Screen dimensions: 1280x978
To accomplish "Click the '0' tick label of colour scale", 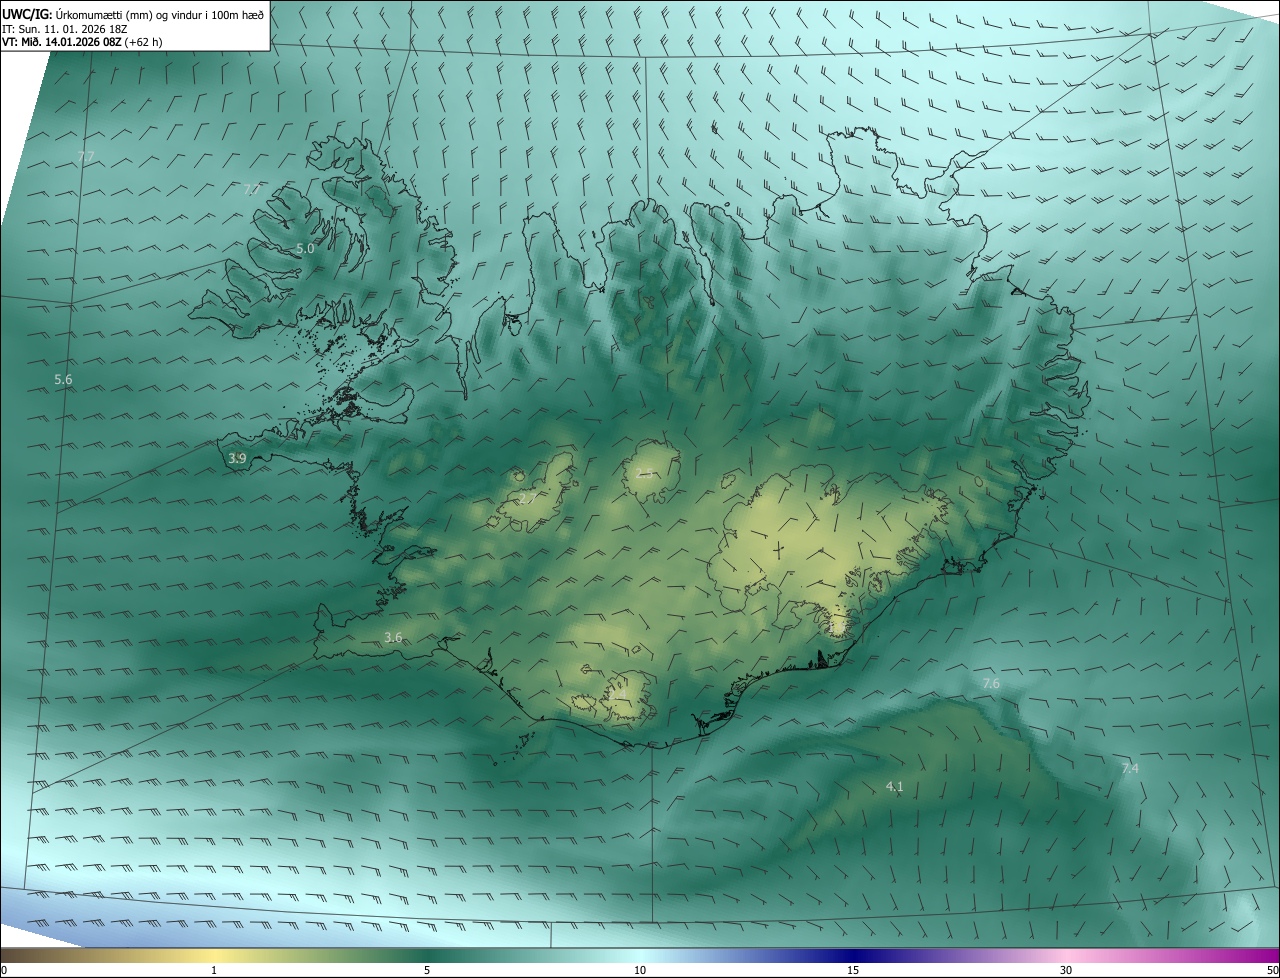I will [x=4, y=970].
